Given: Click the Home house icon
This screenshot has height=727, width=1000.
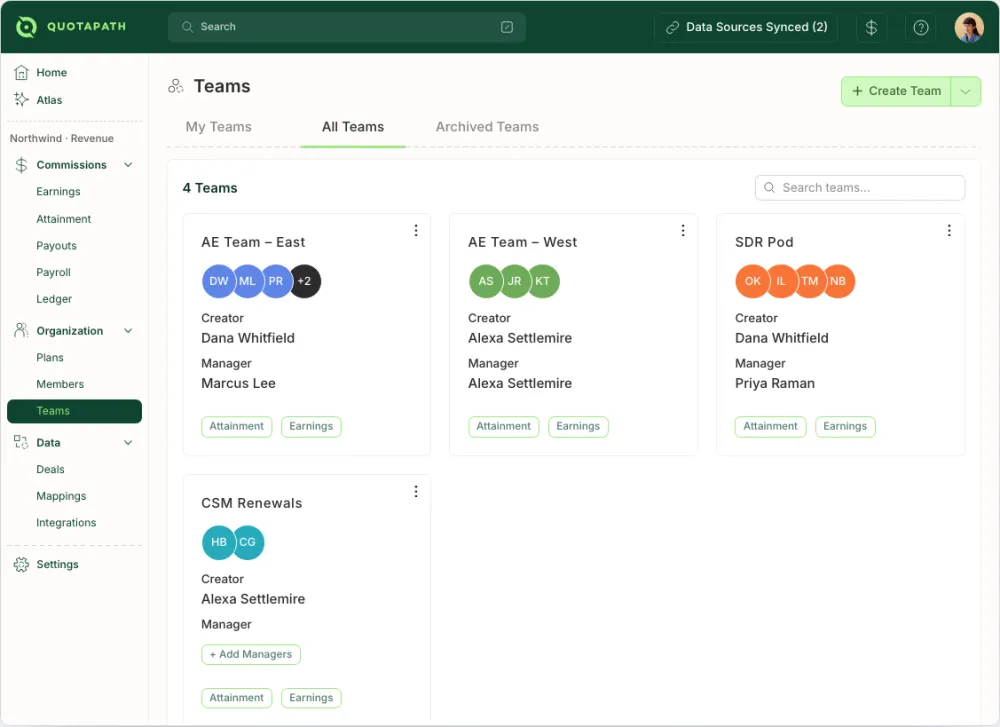Looking at the screenshot, I should pyautogui.click(x=21, y=73).
